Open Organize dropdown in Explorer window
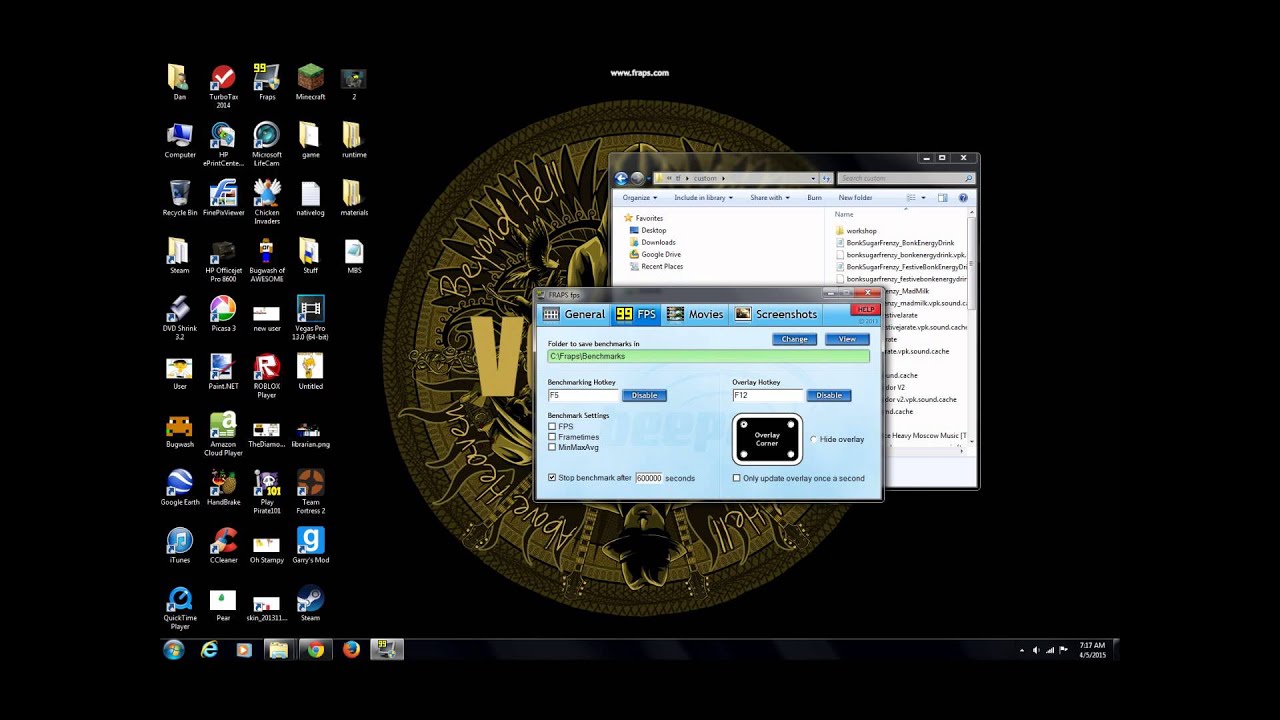Viewport: 1280px width, 720px height. (x=640, y=198)
